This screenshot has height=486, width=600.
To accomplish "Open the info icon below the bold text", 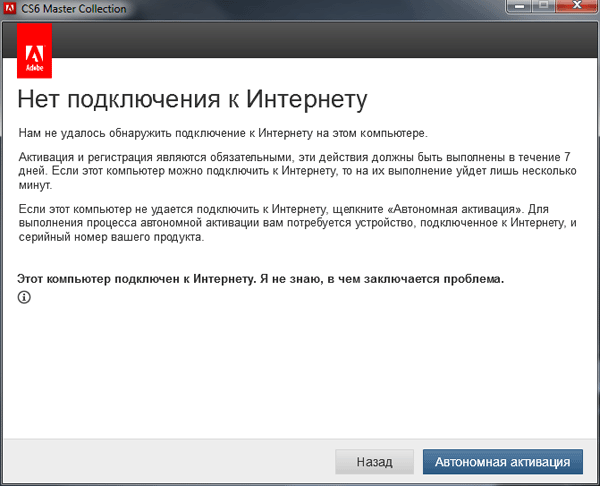I will point(24,297).
